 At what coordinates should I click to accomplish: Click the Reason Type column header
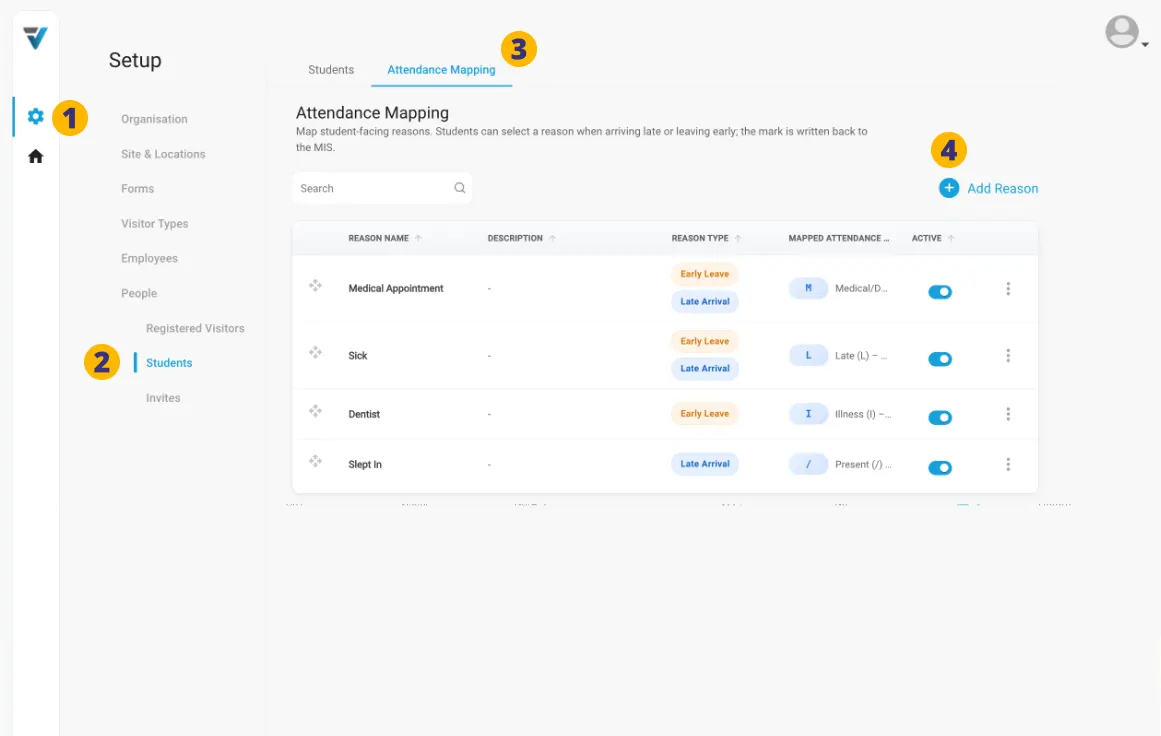tap(700, 238)
